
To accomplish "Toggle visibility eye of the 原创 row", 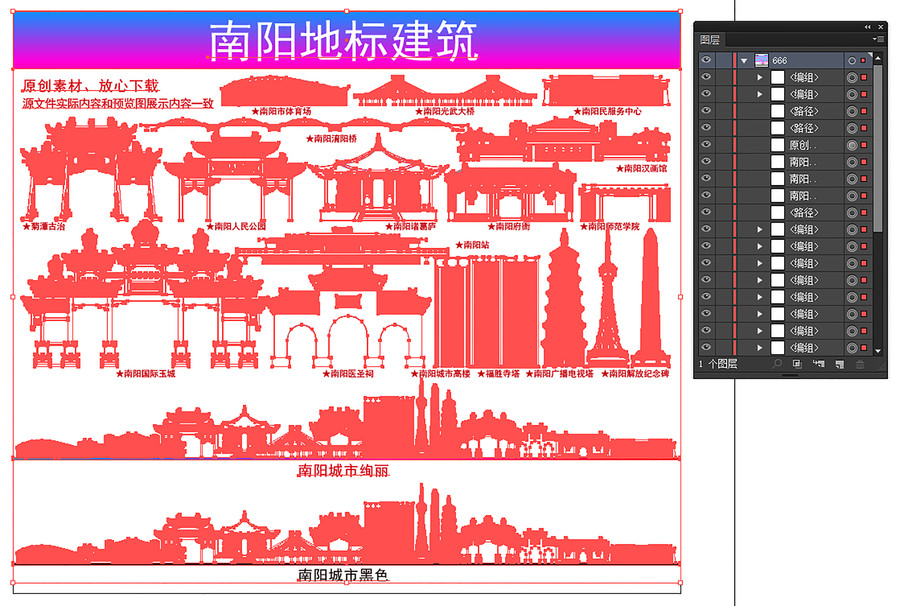I will pos(706,144).
